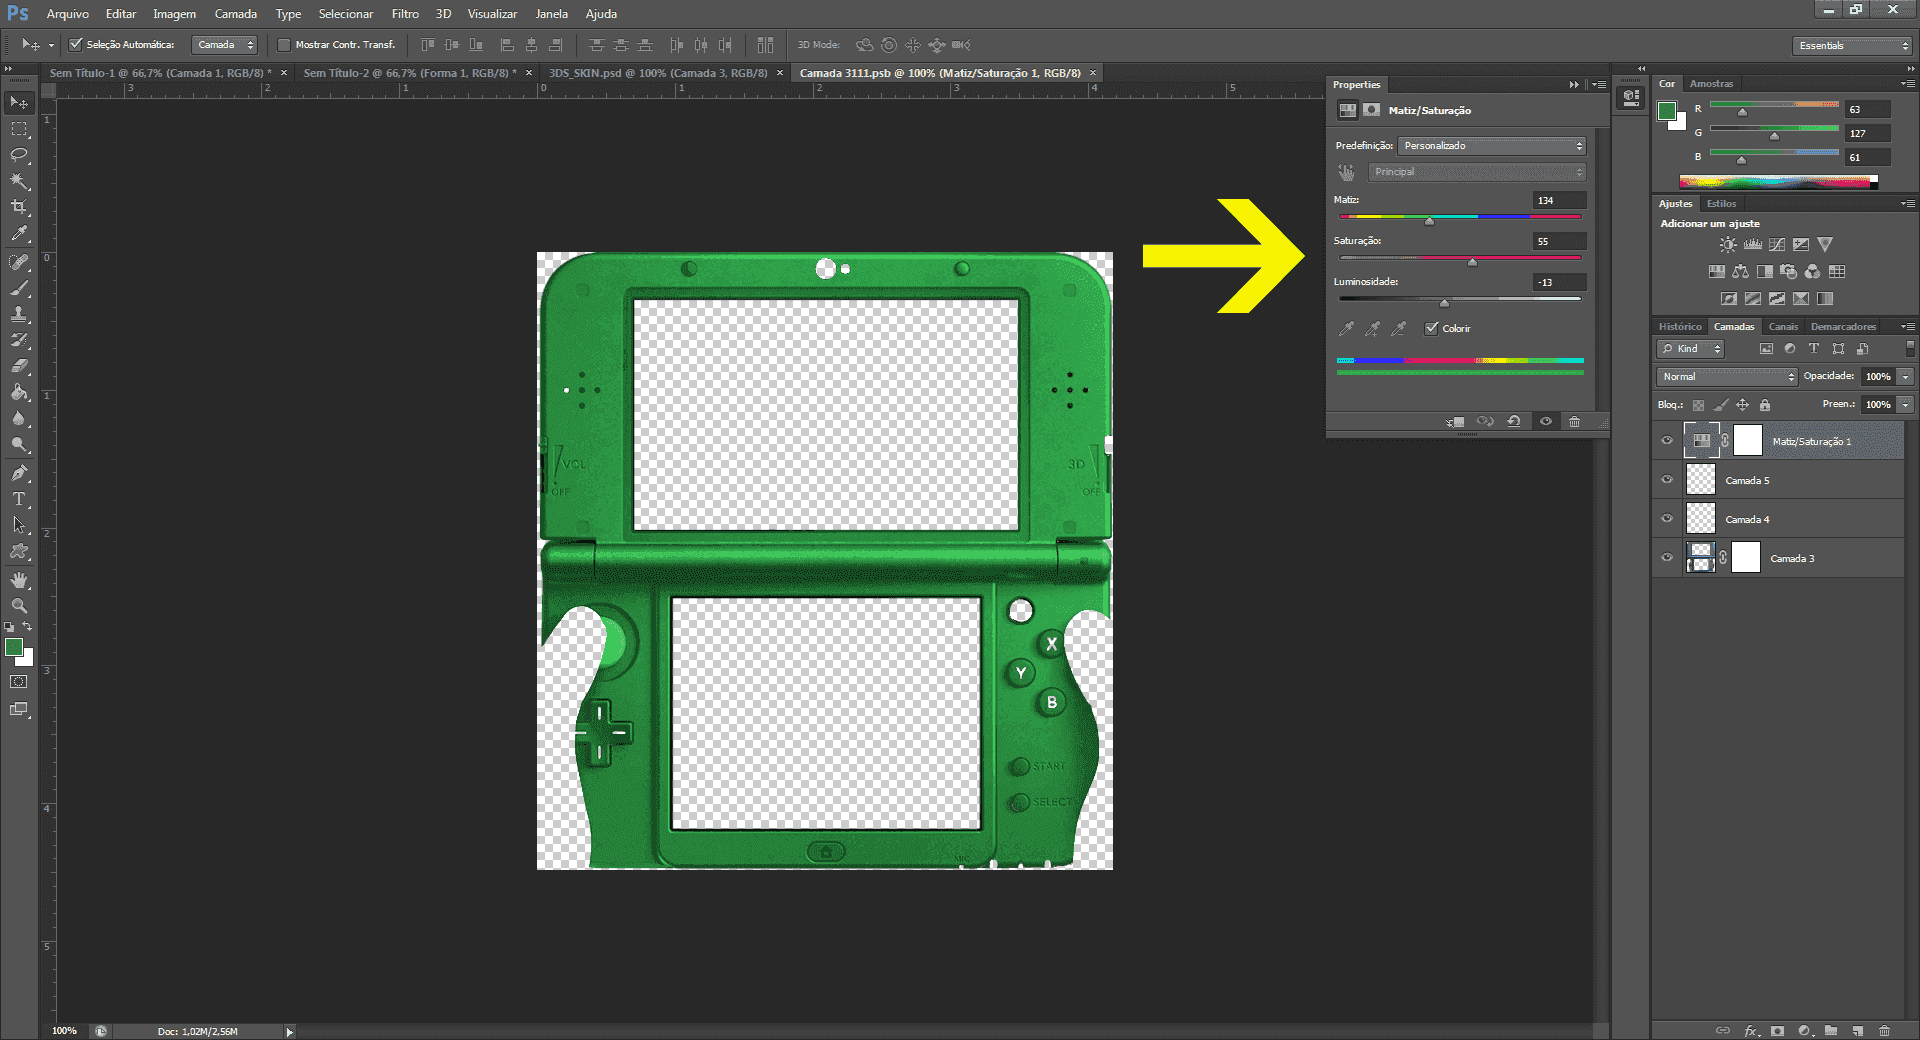The height and width of the screenshot is (1040, 1920).
Task: Open the Properties panel flyout menu
Action: (1599, 85)
